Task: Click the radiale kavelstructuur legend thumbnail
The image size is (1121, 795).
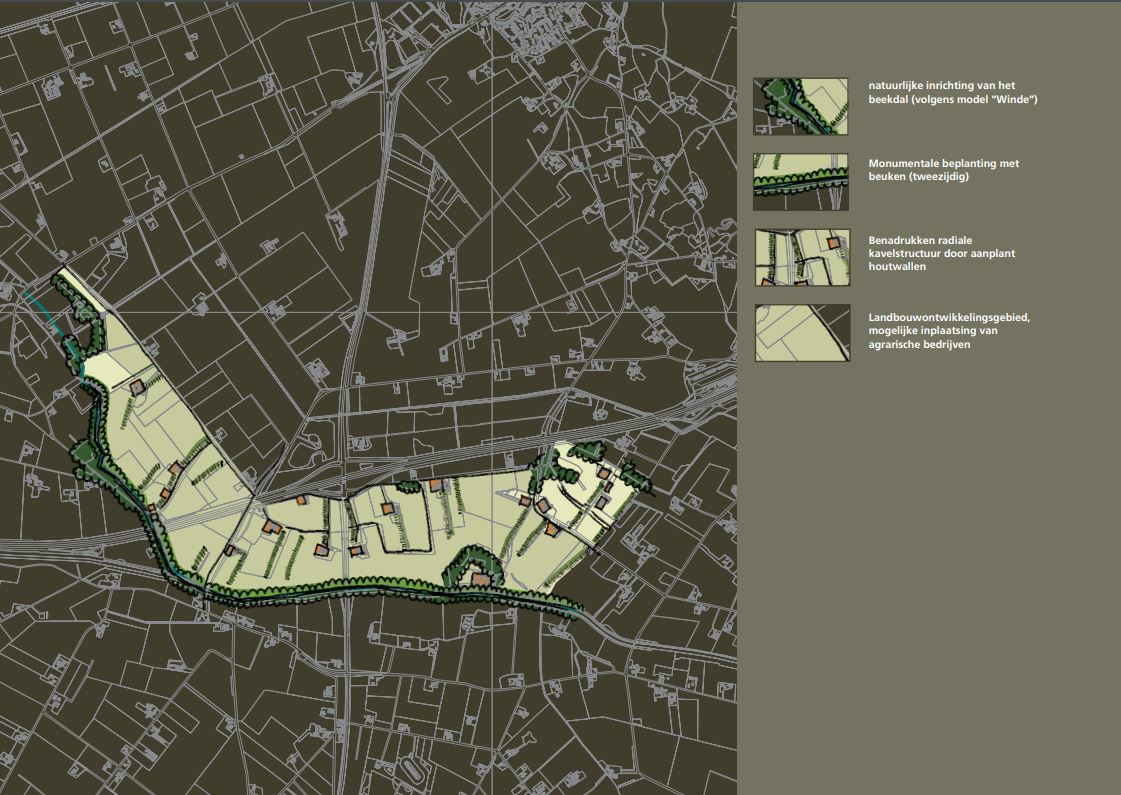Action: pos(800,259)
